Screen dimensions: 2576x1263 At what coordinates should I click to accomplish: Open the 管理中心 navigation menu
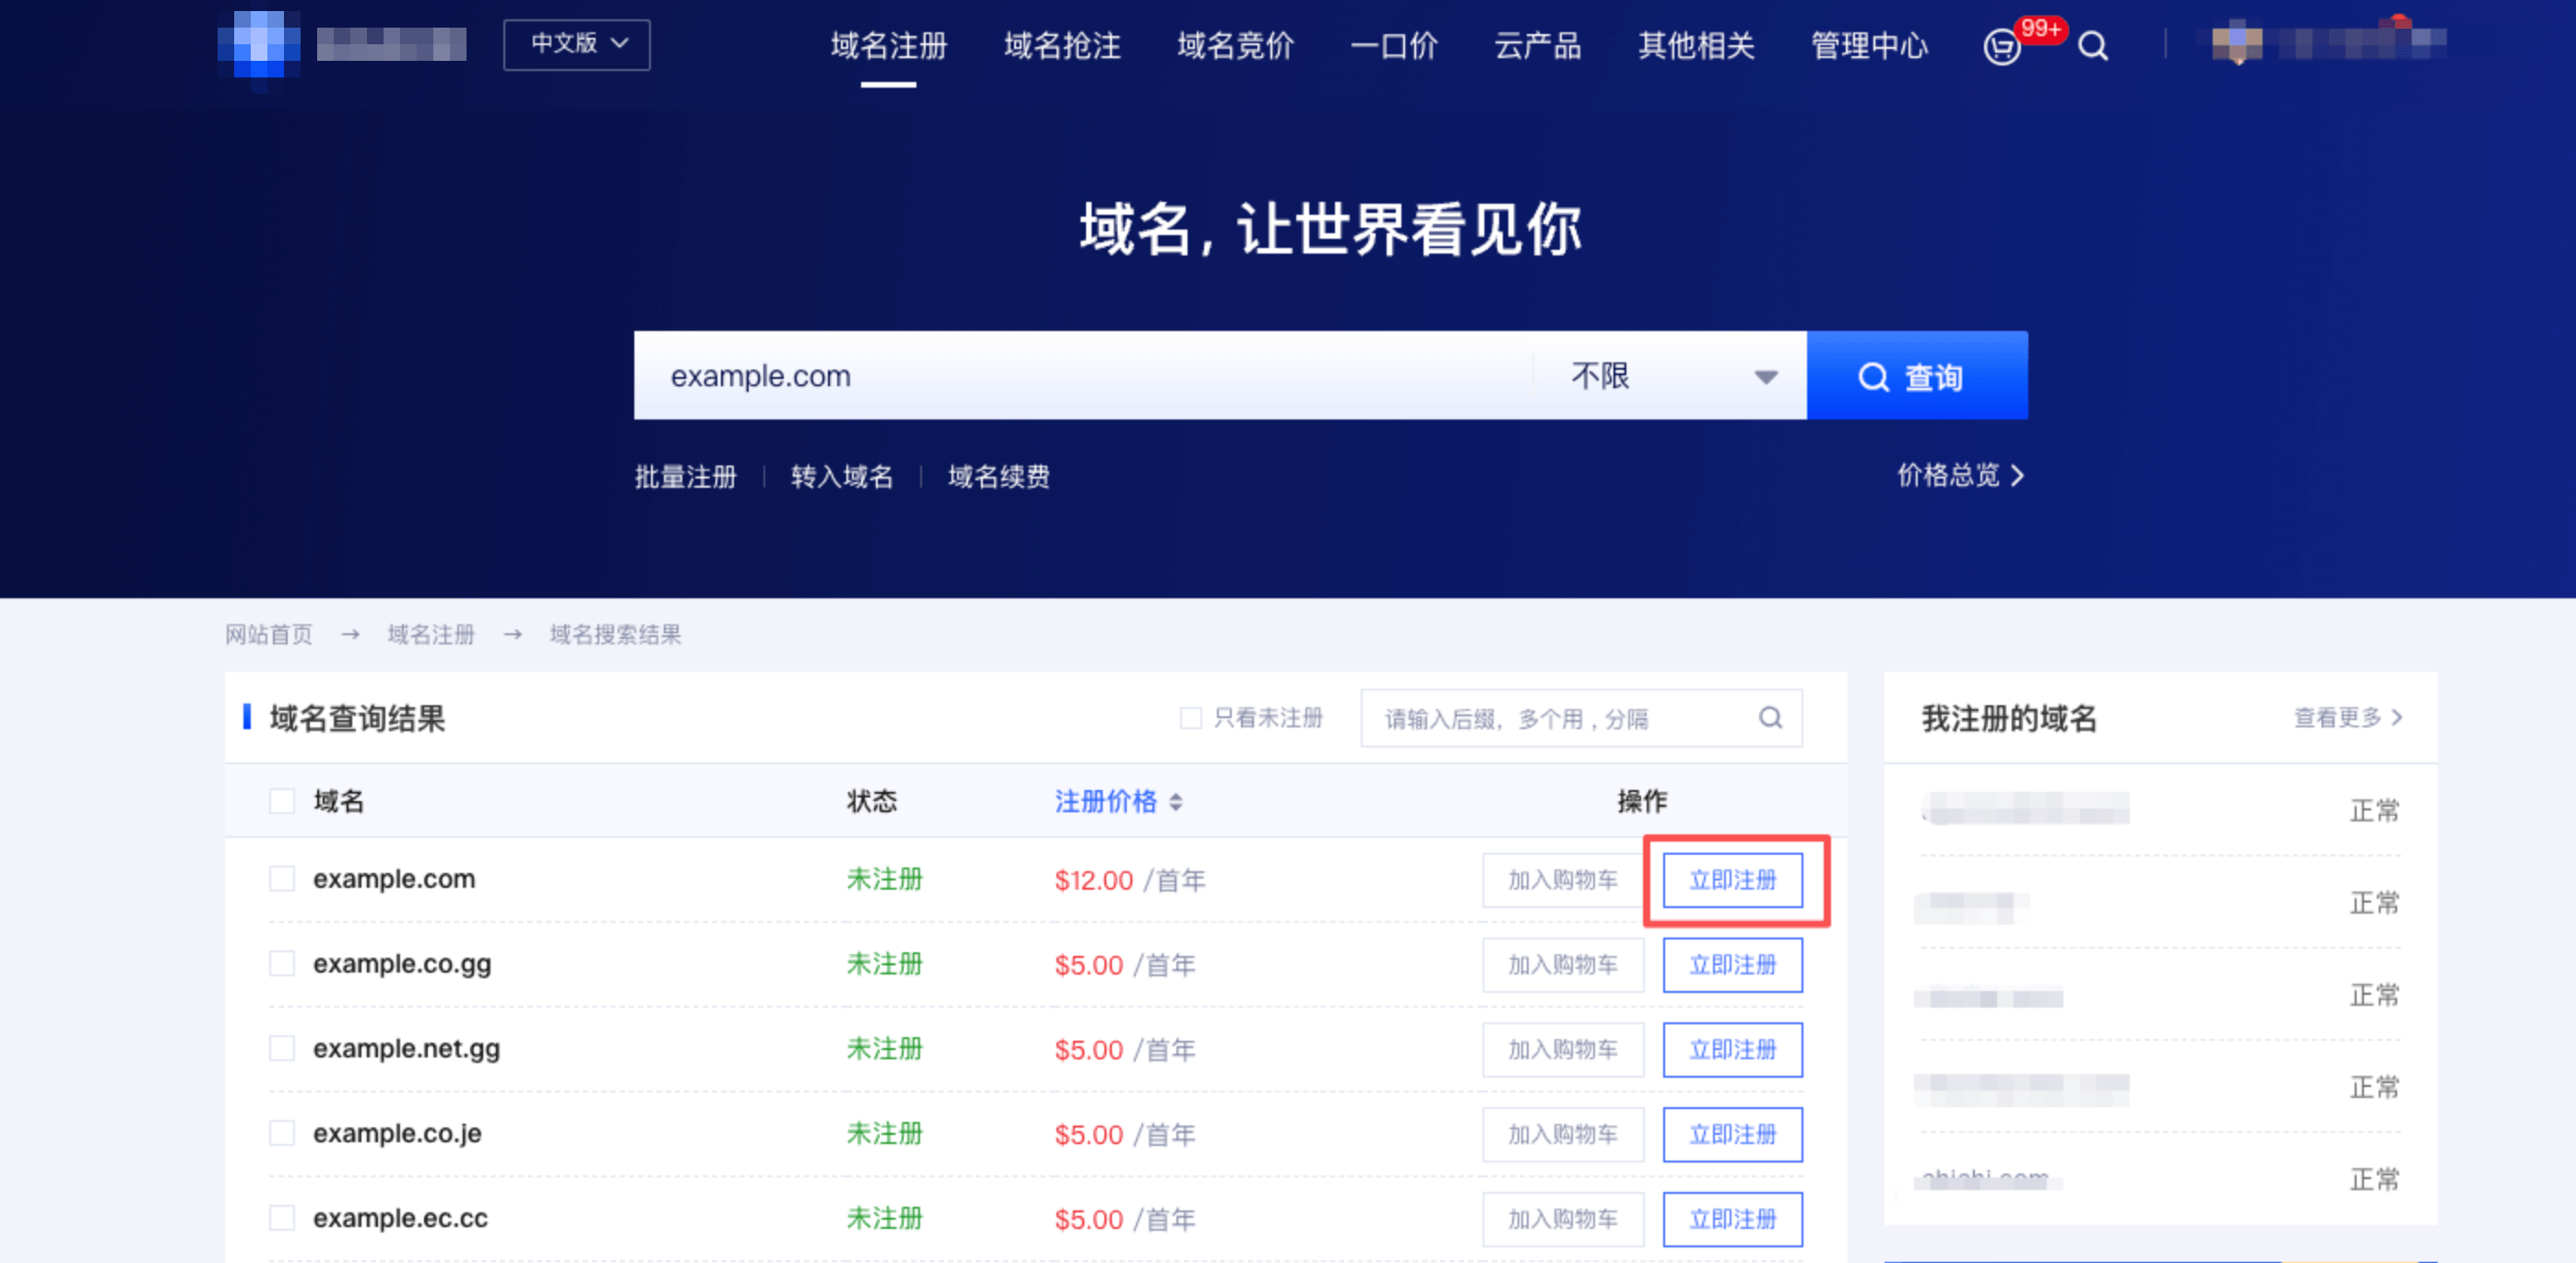pos(1868,46)
